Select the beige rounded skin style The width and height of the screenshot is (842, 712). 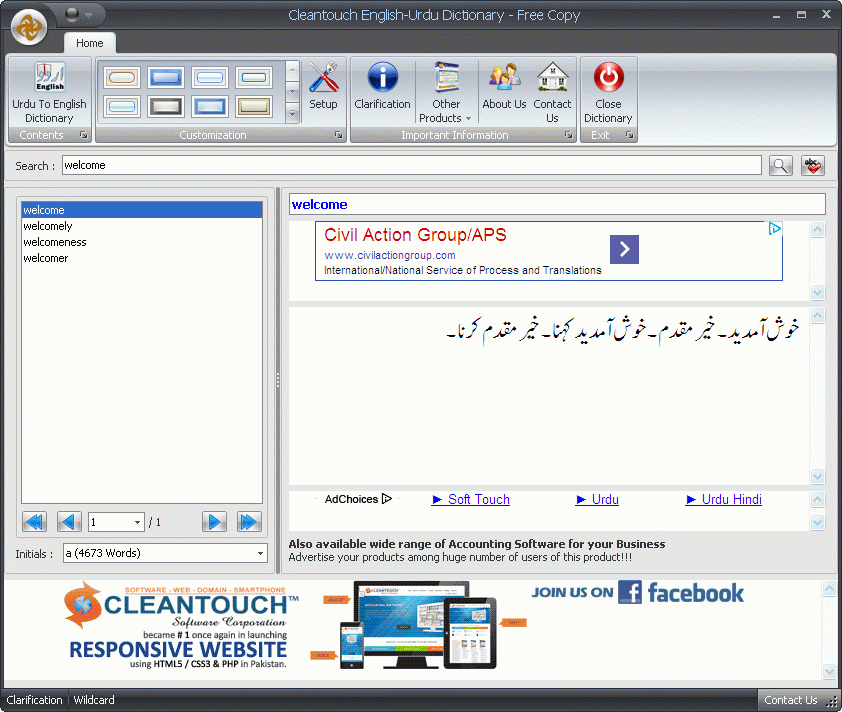point(122,78)
